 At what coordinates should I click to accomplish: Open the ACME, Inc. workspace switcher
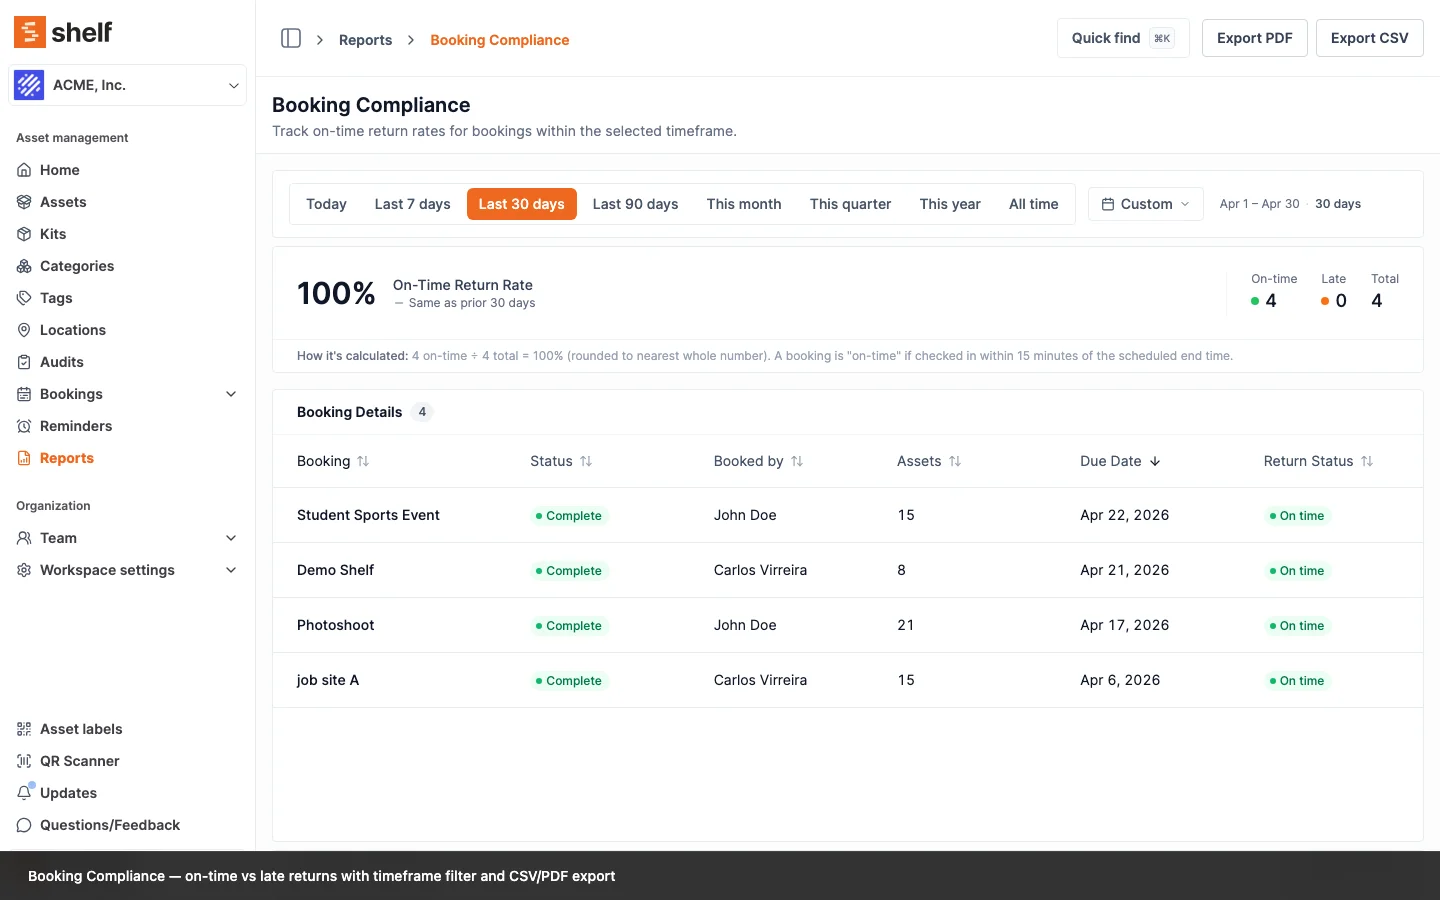click(127, 85)
